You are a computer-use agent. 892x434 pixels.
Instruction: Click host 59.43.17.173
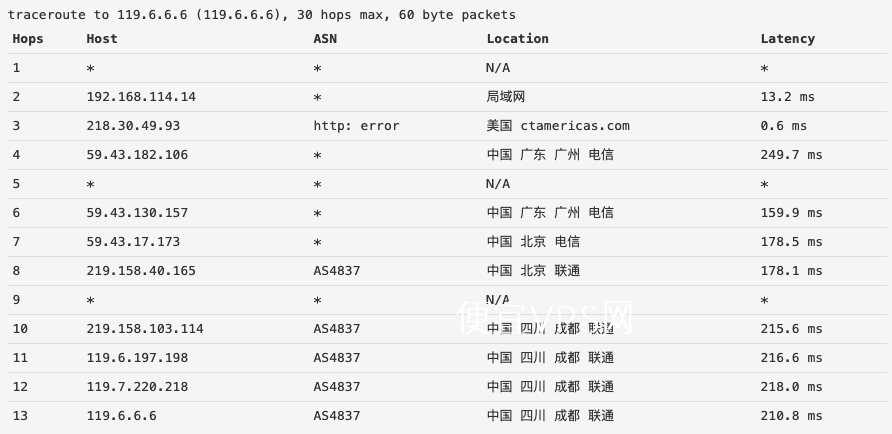(x=133, y=242)
